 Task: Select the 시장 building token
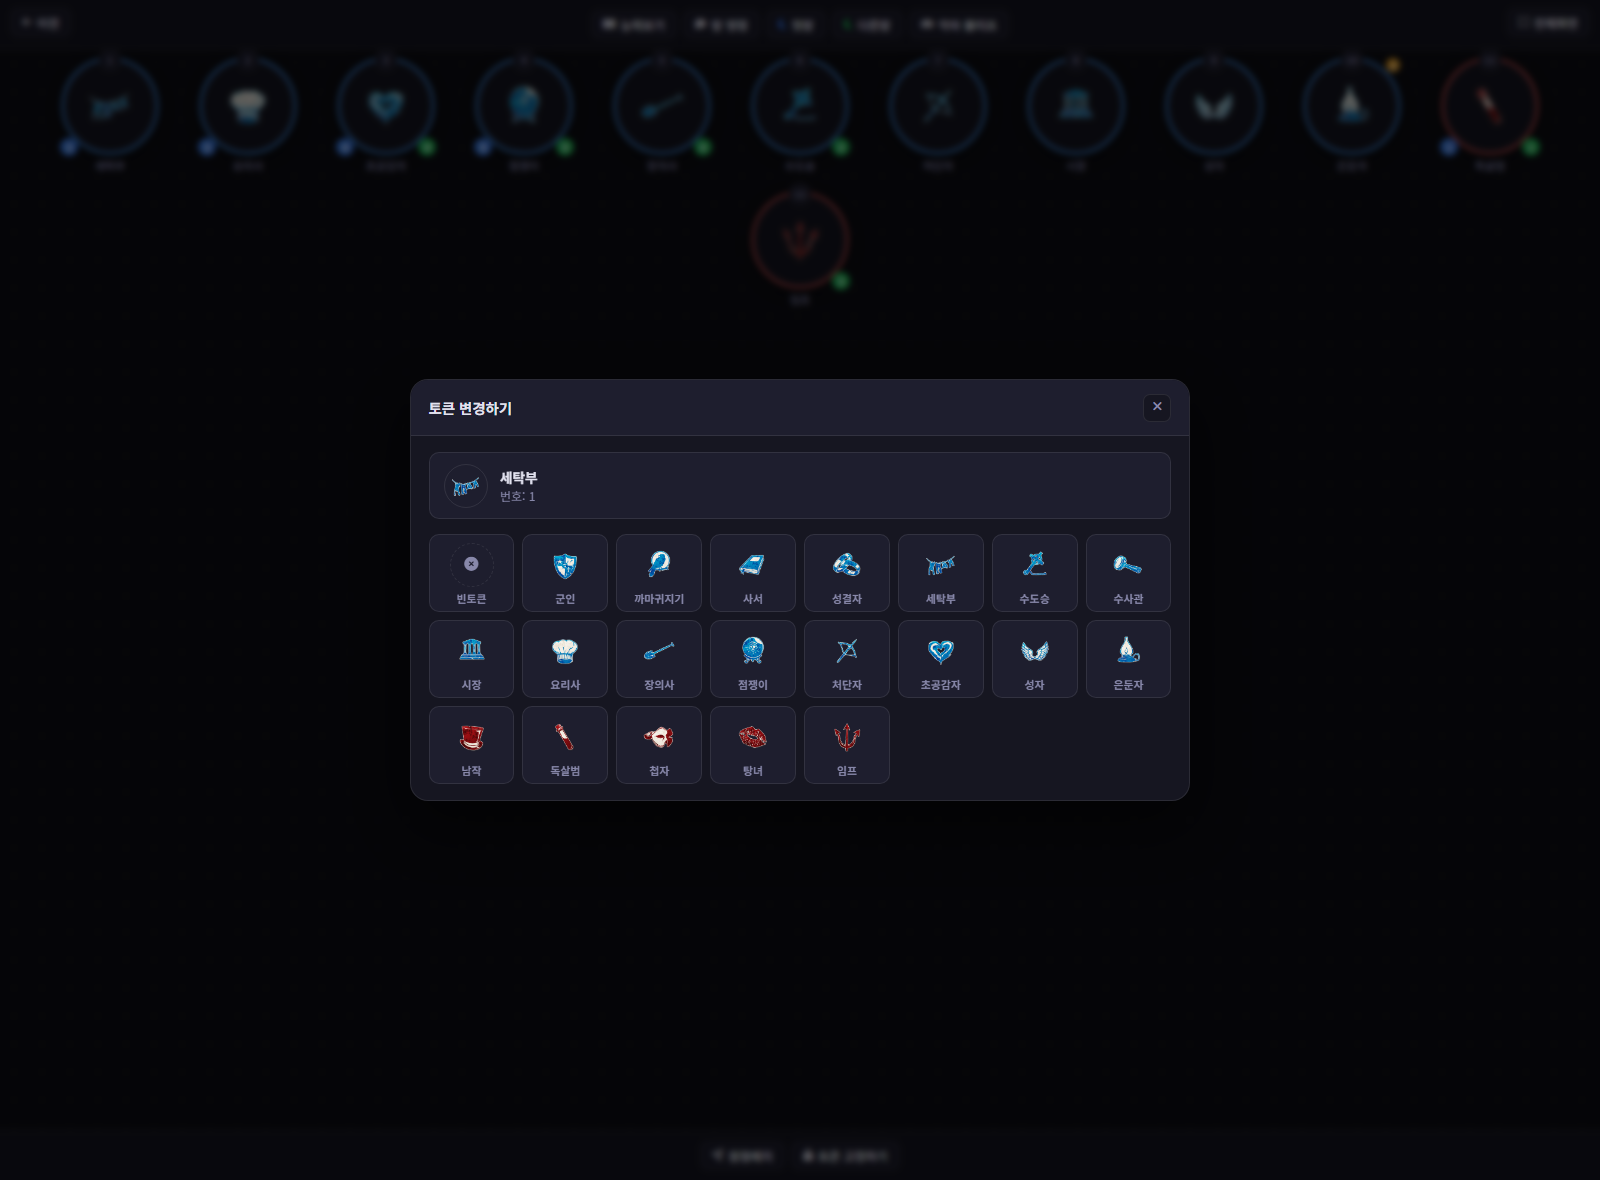tap(471, 659)
